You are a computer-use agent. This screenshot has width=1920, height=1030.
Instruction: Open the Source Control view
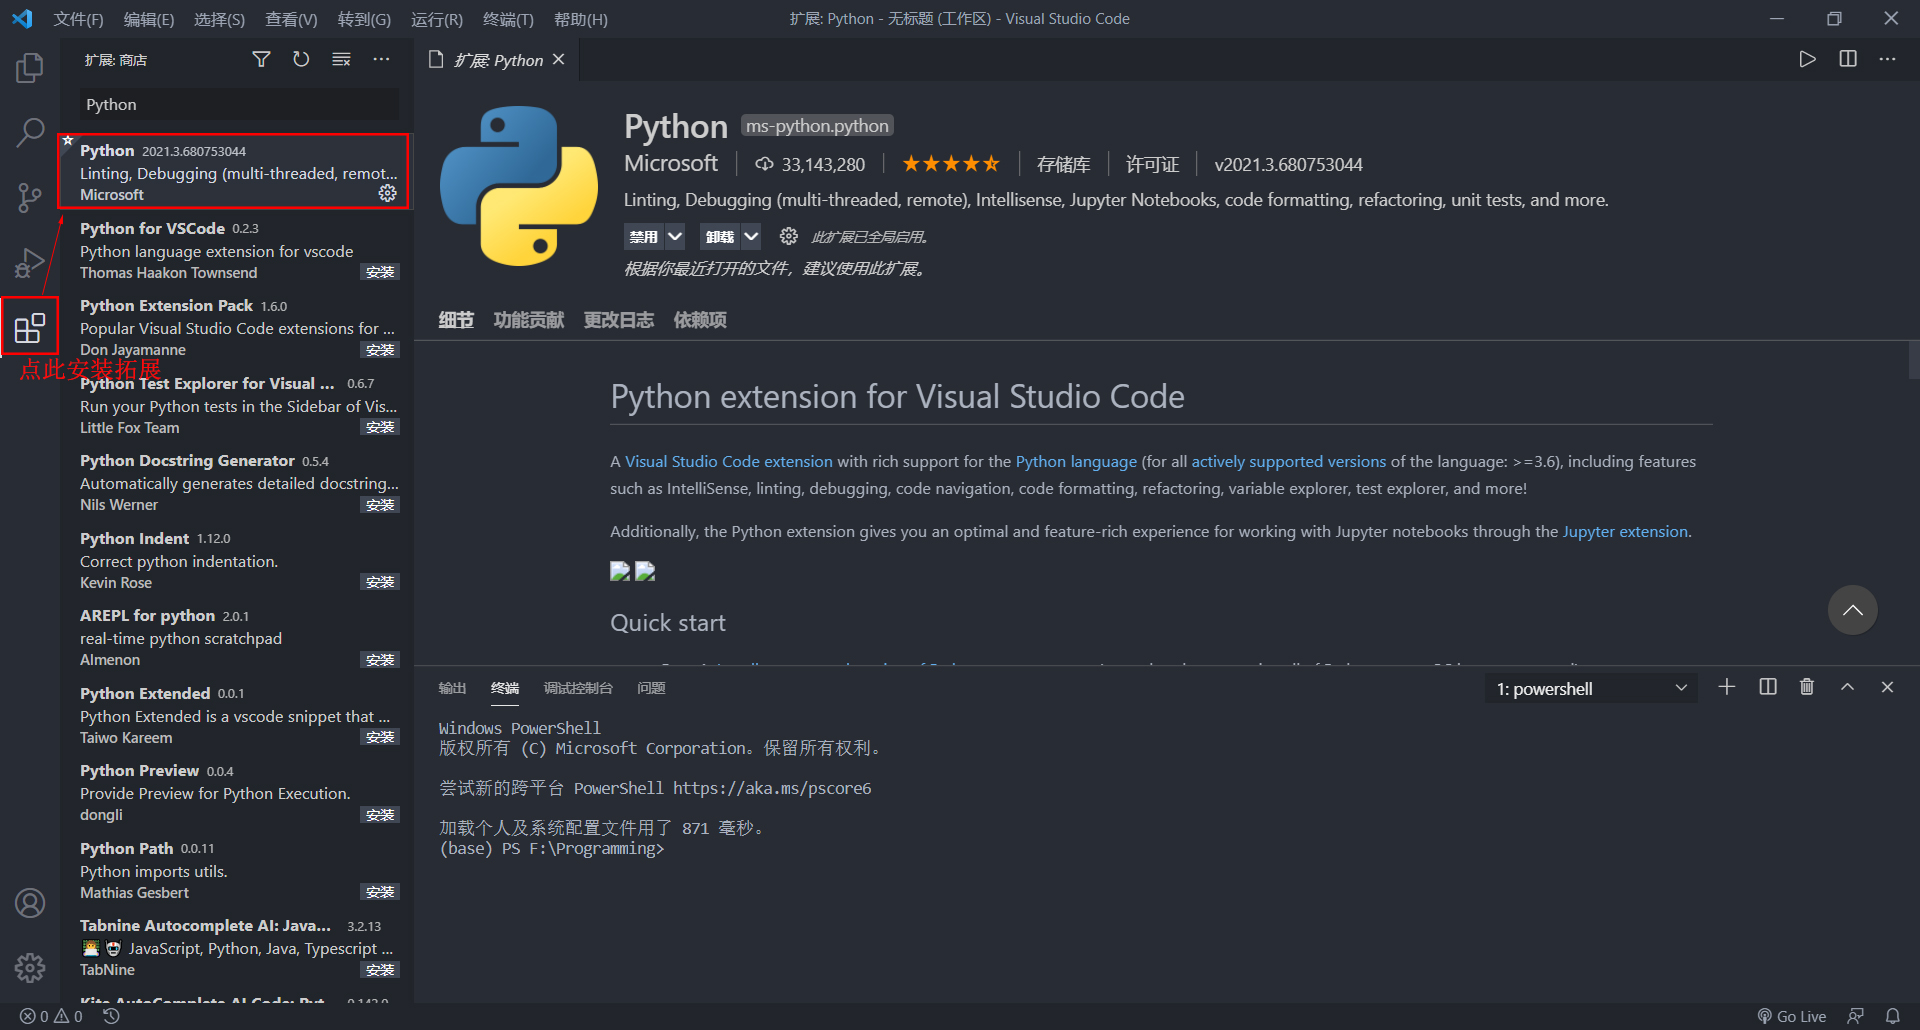[x=30, y=197]
